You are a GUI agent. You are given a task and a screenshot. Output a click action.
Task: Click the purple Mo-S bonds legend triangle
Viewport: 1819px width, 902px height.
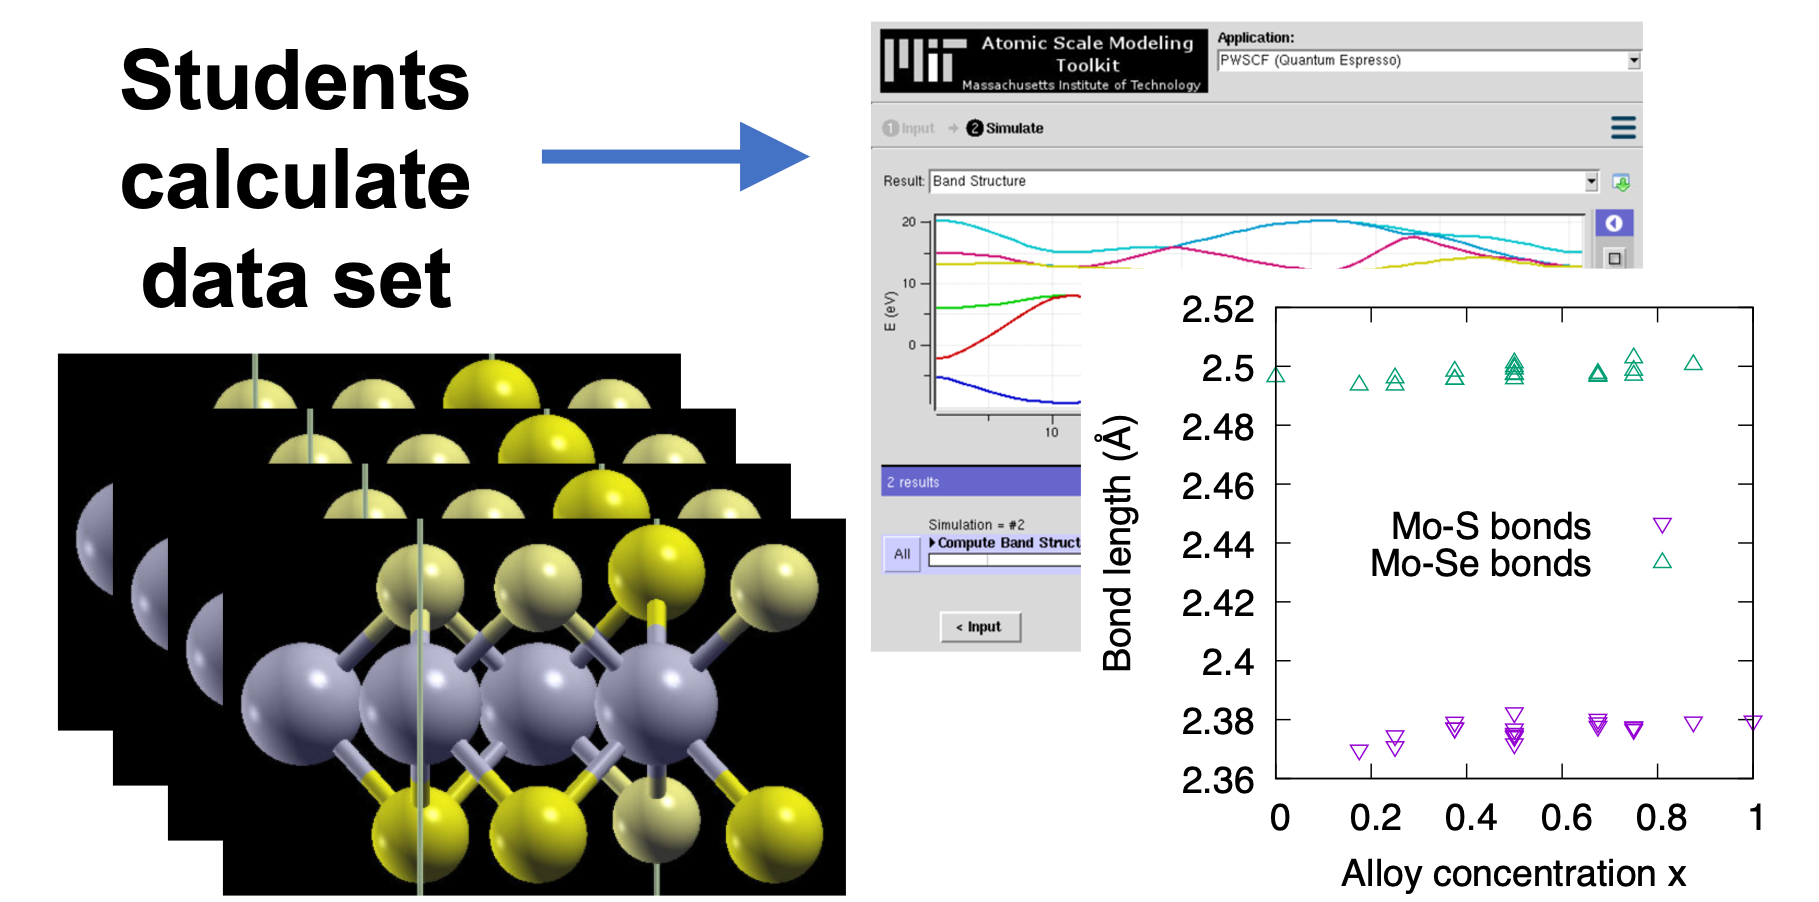coord(1662,526)
